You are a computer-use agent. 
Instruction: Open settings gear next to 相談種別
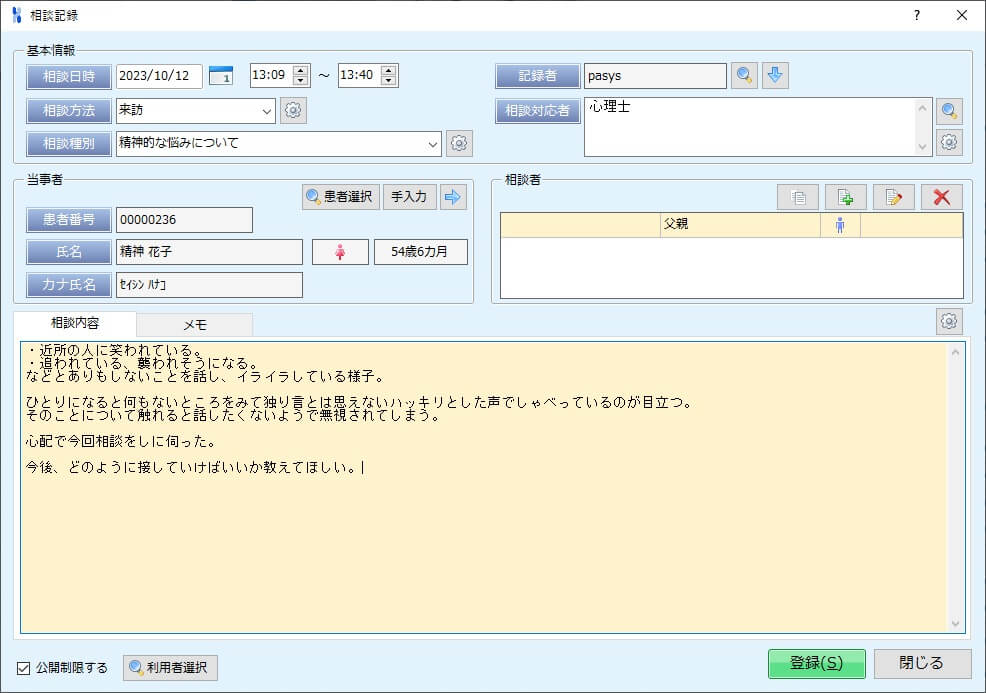click(x=459, y=143)
